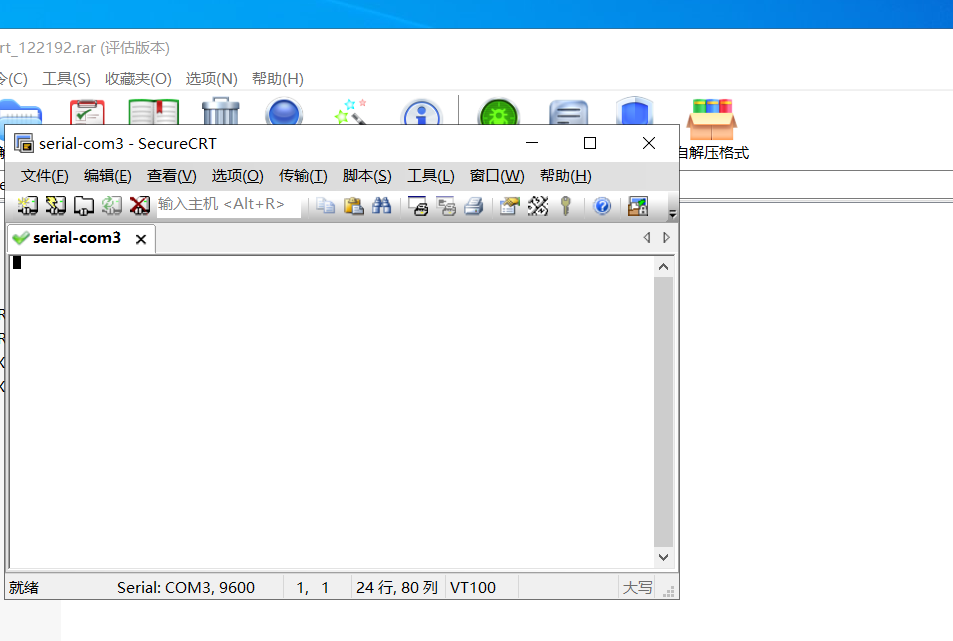Click the Info icon in WinRAR toolbar
This screenshot has width=953, height=641.
coord(421,112)
